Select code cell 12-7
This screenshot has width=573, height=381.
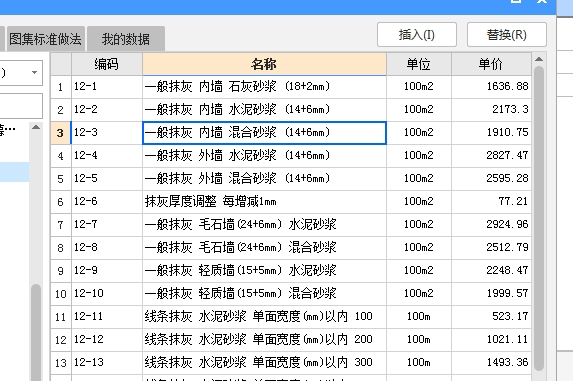pos(107,225)
